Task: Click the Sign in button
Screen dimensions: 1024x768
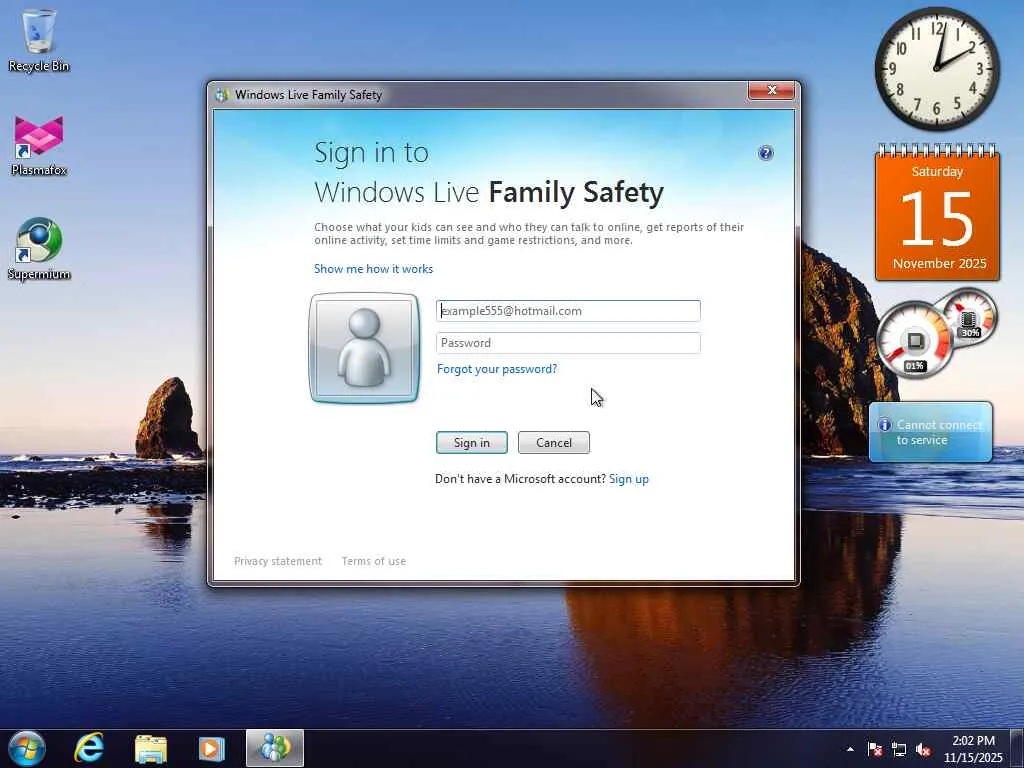Action: 472,443
